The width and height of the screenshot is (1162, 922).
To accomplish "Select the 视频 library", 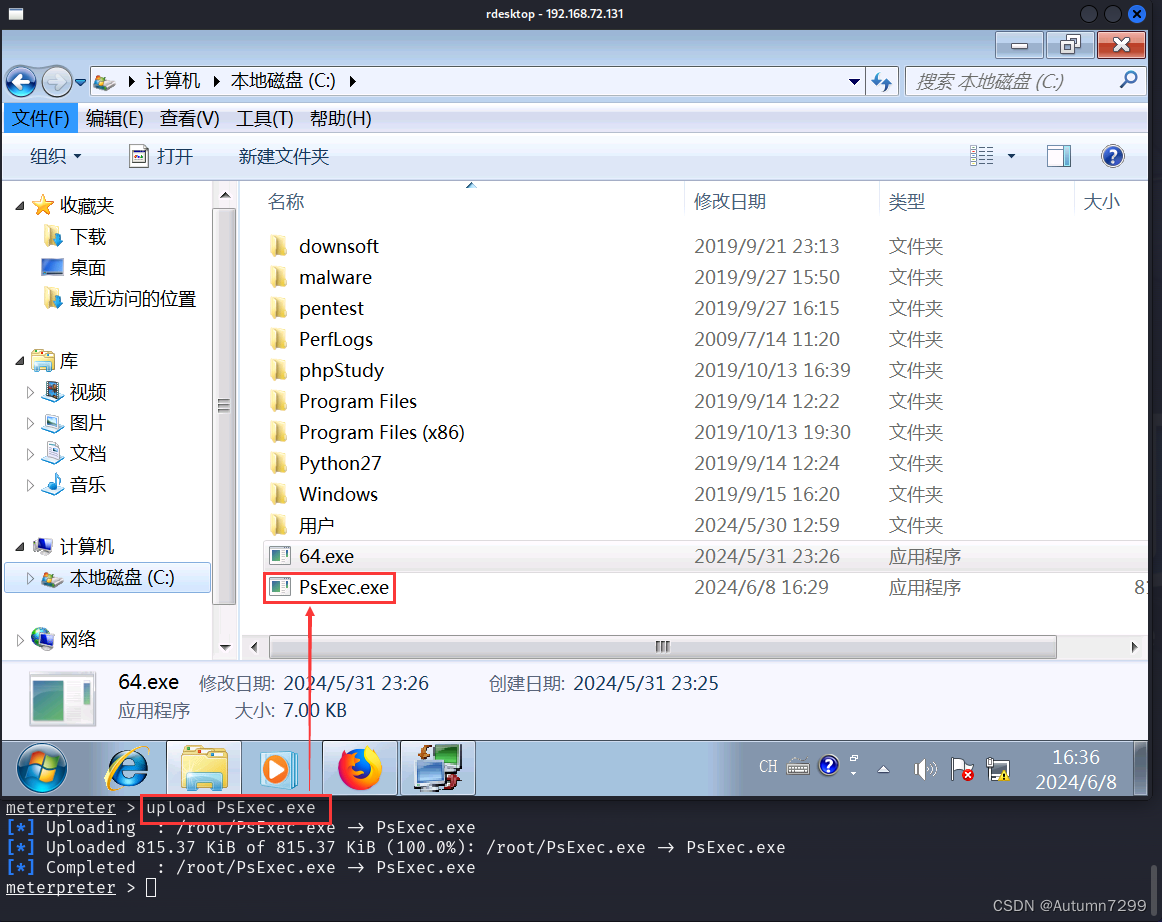I will (88, 392).
